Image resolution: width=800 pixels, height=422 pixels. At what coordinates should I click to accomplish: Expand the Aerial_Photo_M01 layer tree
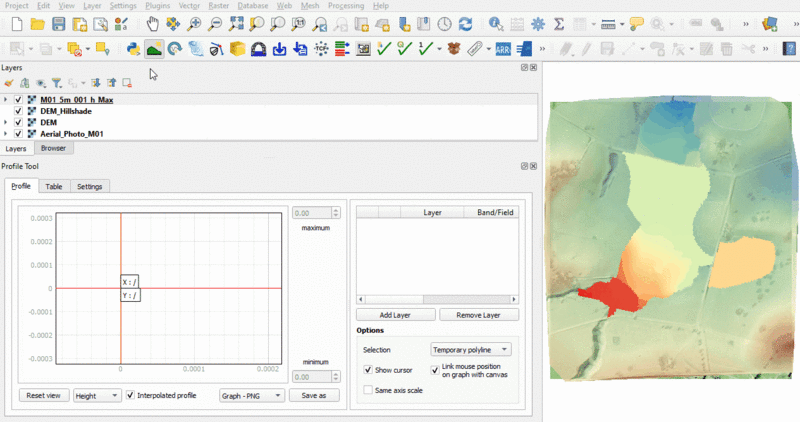[6, 133]
